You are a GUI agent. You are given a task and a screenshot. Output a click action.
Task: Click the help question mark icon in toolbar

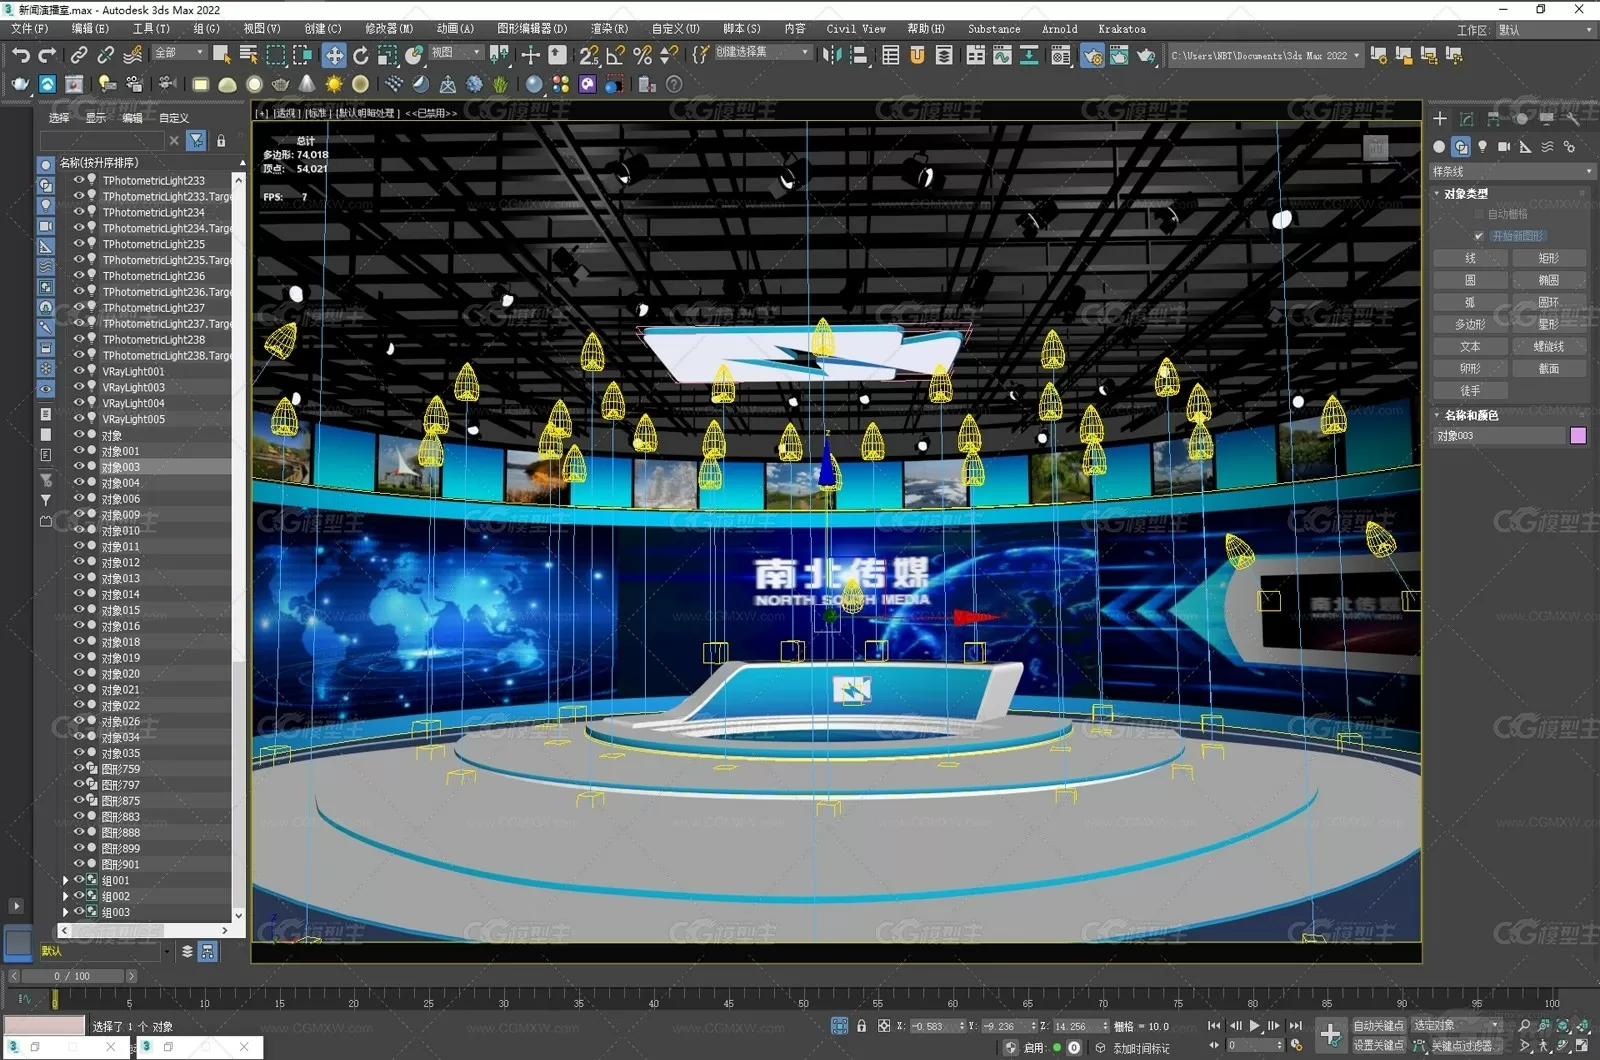coord(675,85)
